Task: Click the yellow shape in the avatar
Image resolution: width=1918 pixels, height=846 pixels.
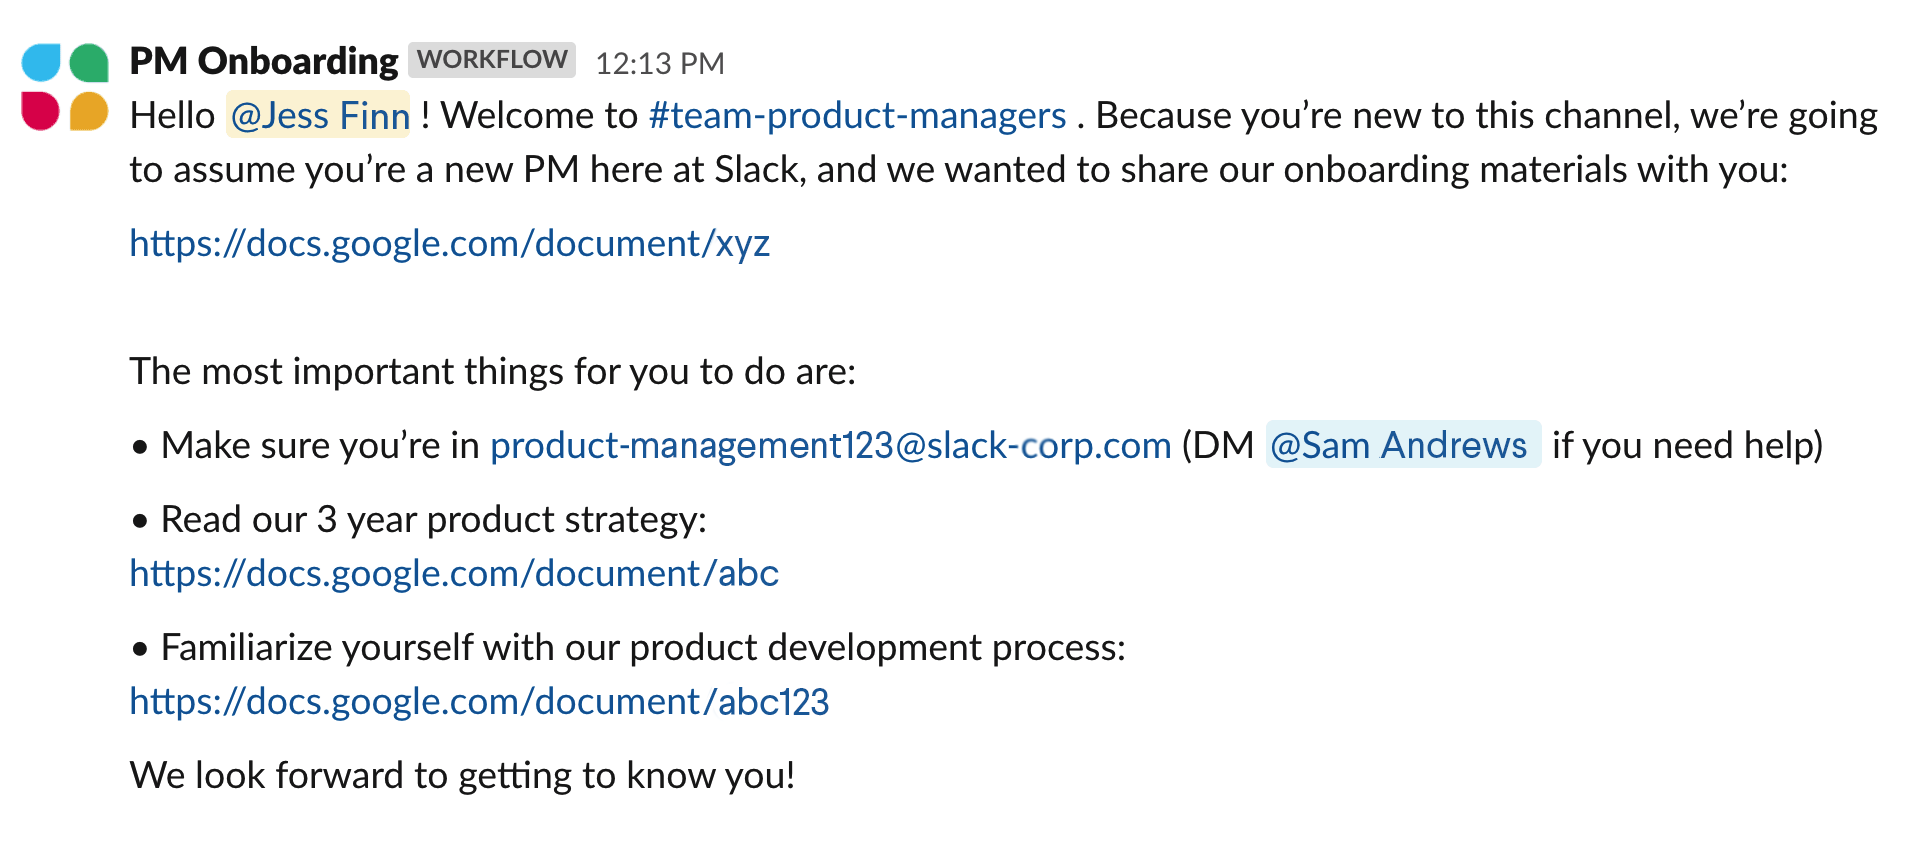Action: click(x=89, y=111)
